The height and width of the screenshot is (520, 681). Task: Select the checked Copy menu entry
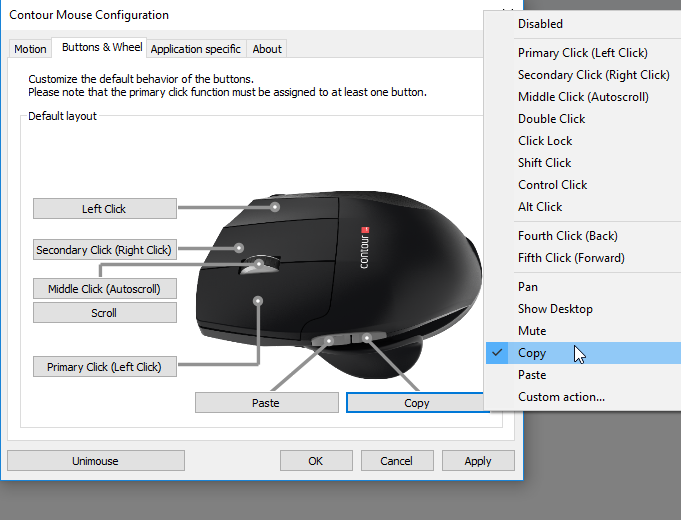click(x=583, y=353)
